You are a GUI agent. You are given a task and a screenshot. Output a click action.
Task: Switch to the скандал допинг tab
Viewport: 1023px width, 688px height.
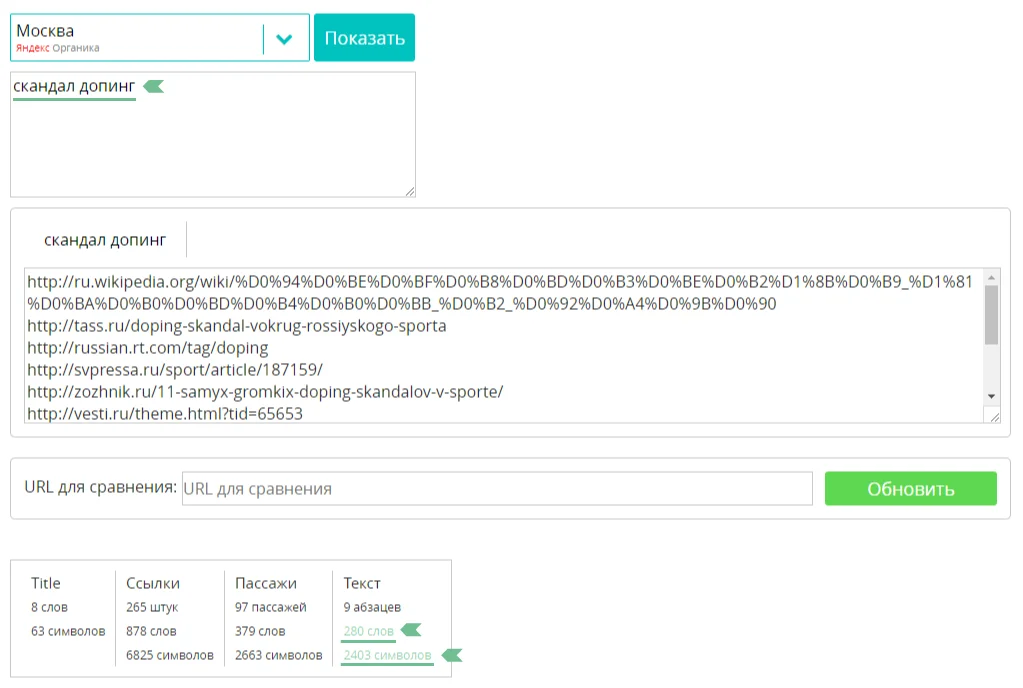[105, 240]
